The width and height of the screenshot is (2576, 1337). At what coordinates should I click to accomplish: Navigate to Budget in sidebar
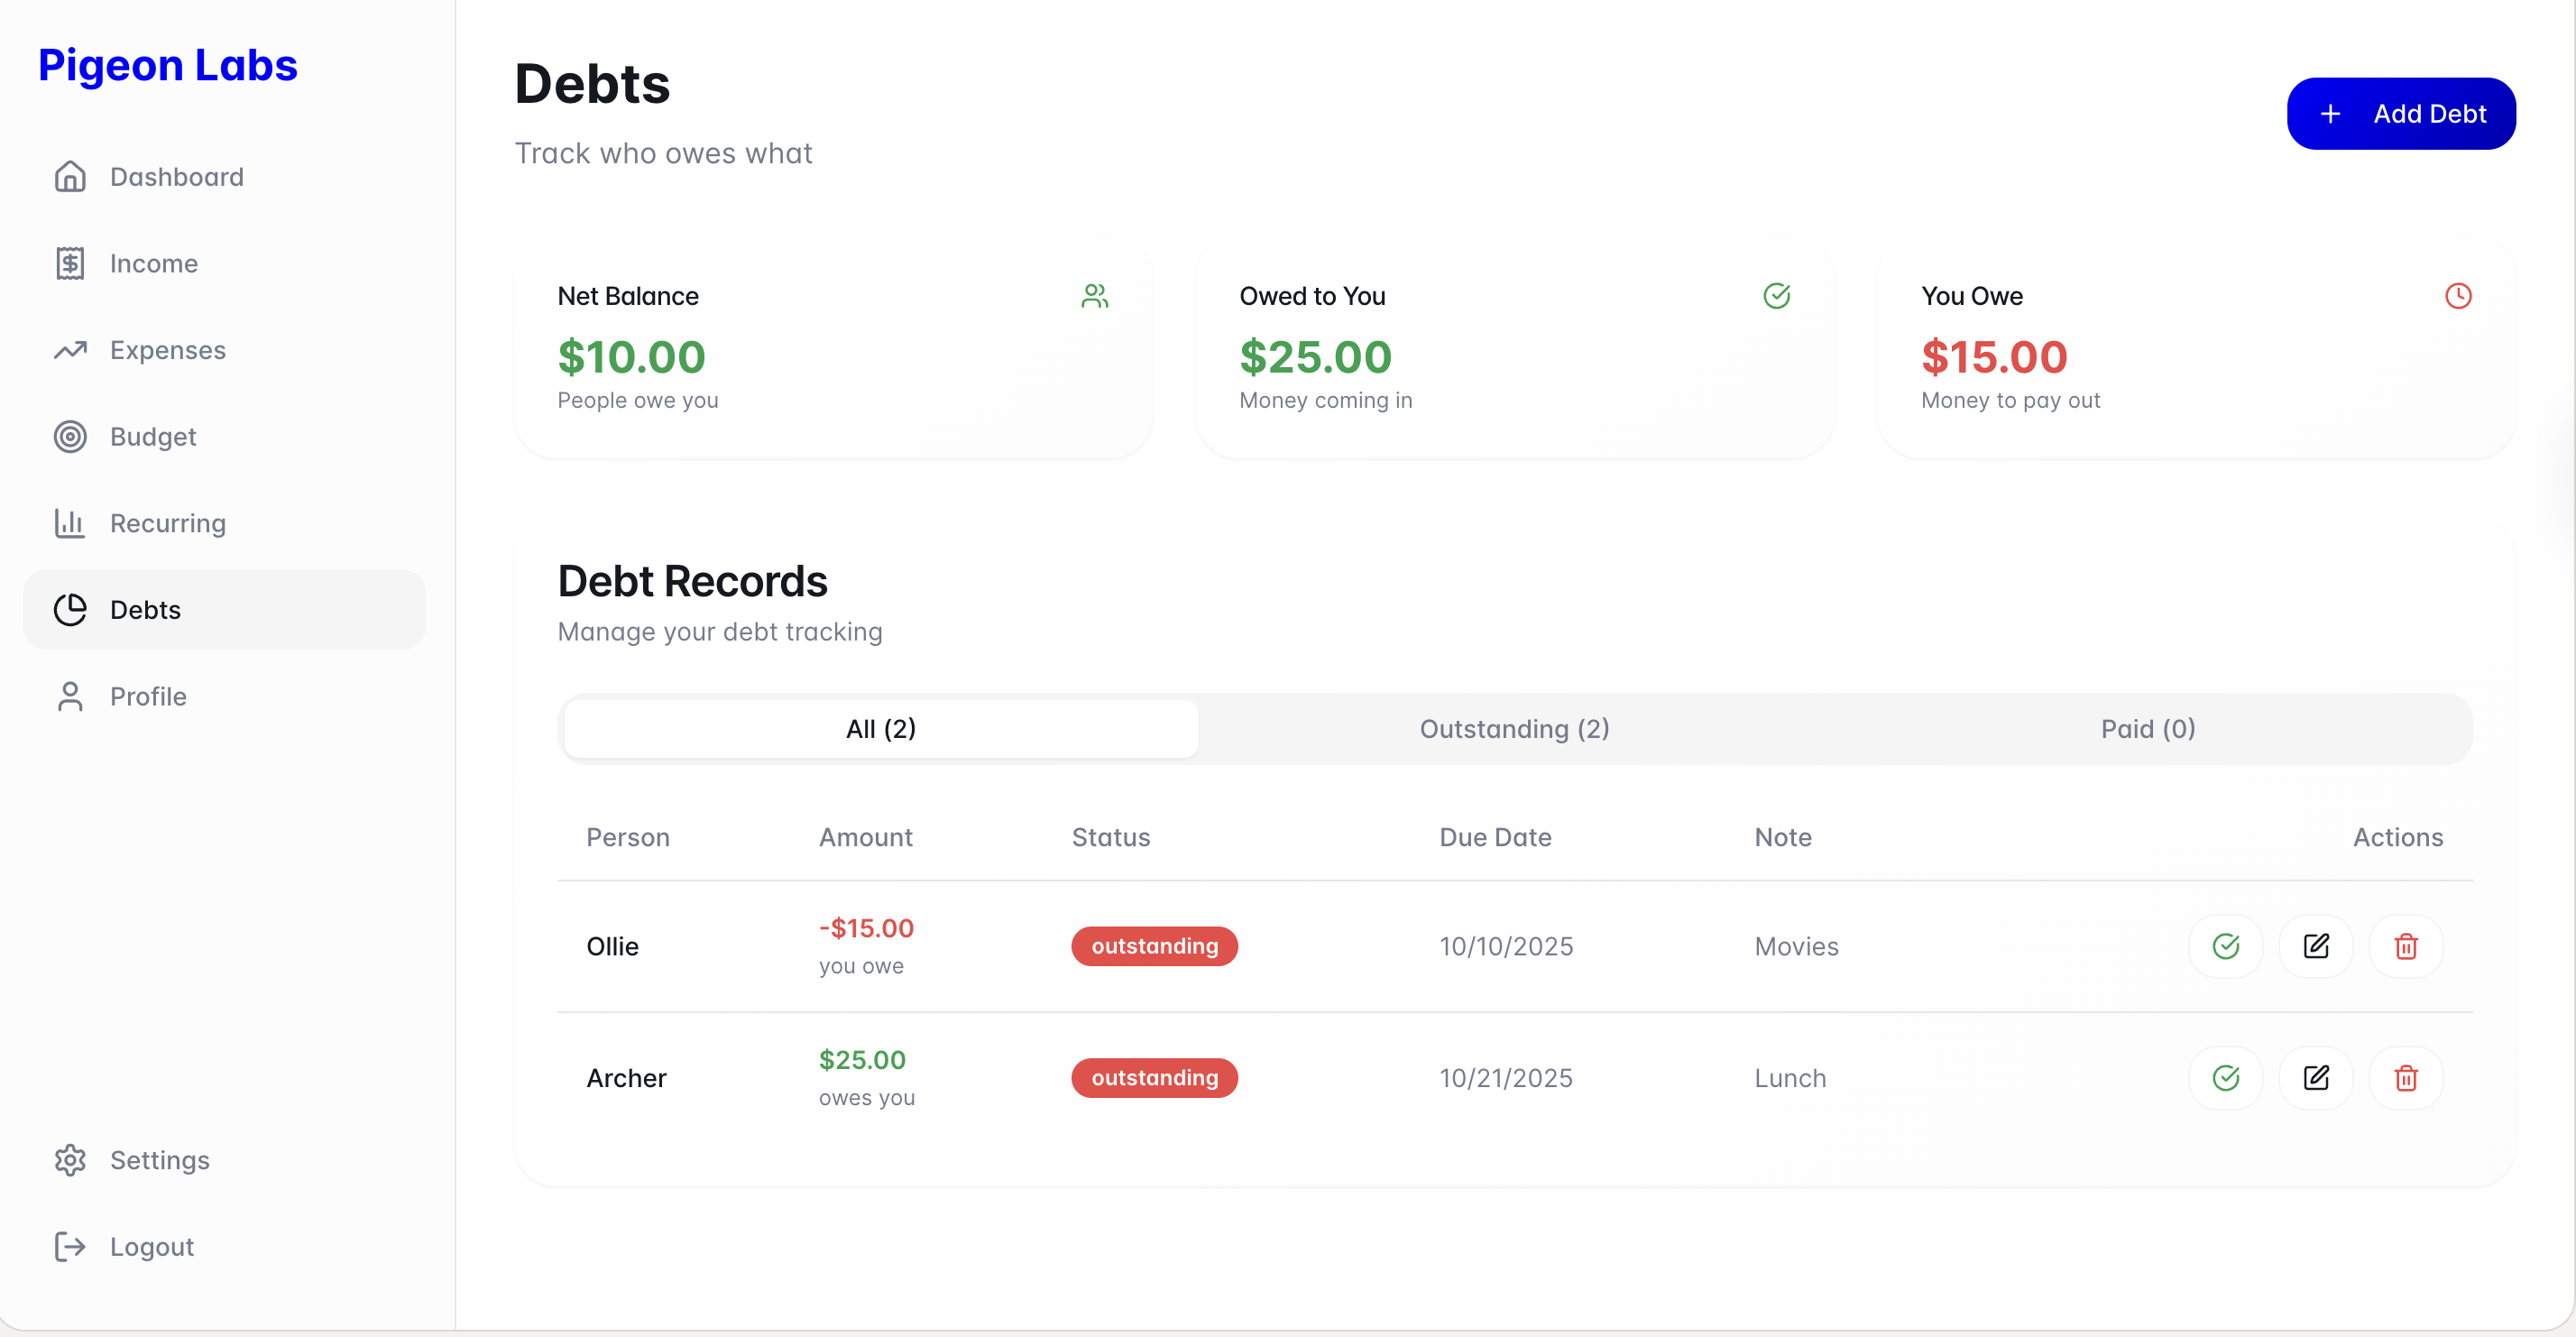click(x=152, y=437)
